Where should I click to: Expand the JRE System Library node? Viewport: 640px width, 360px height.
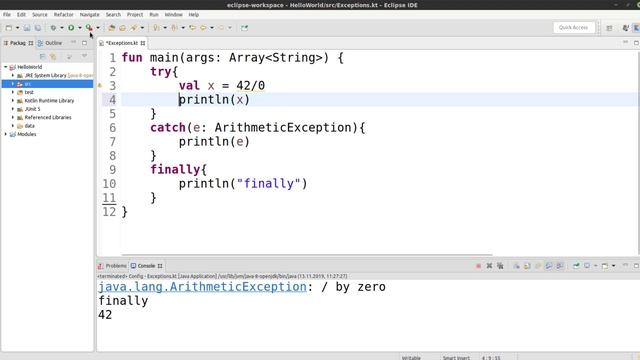13,76
